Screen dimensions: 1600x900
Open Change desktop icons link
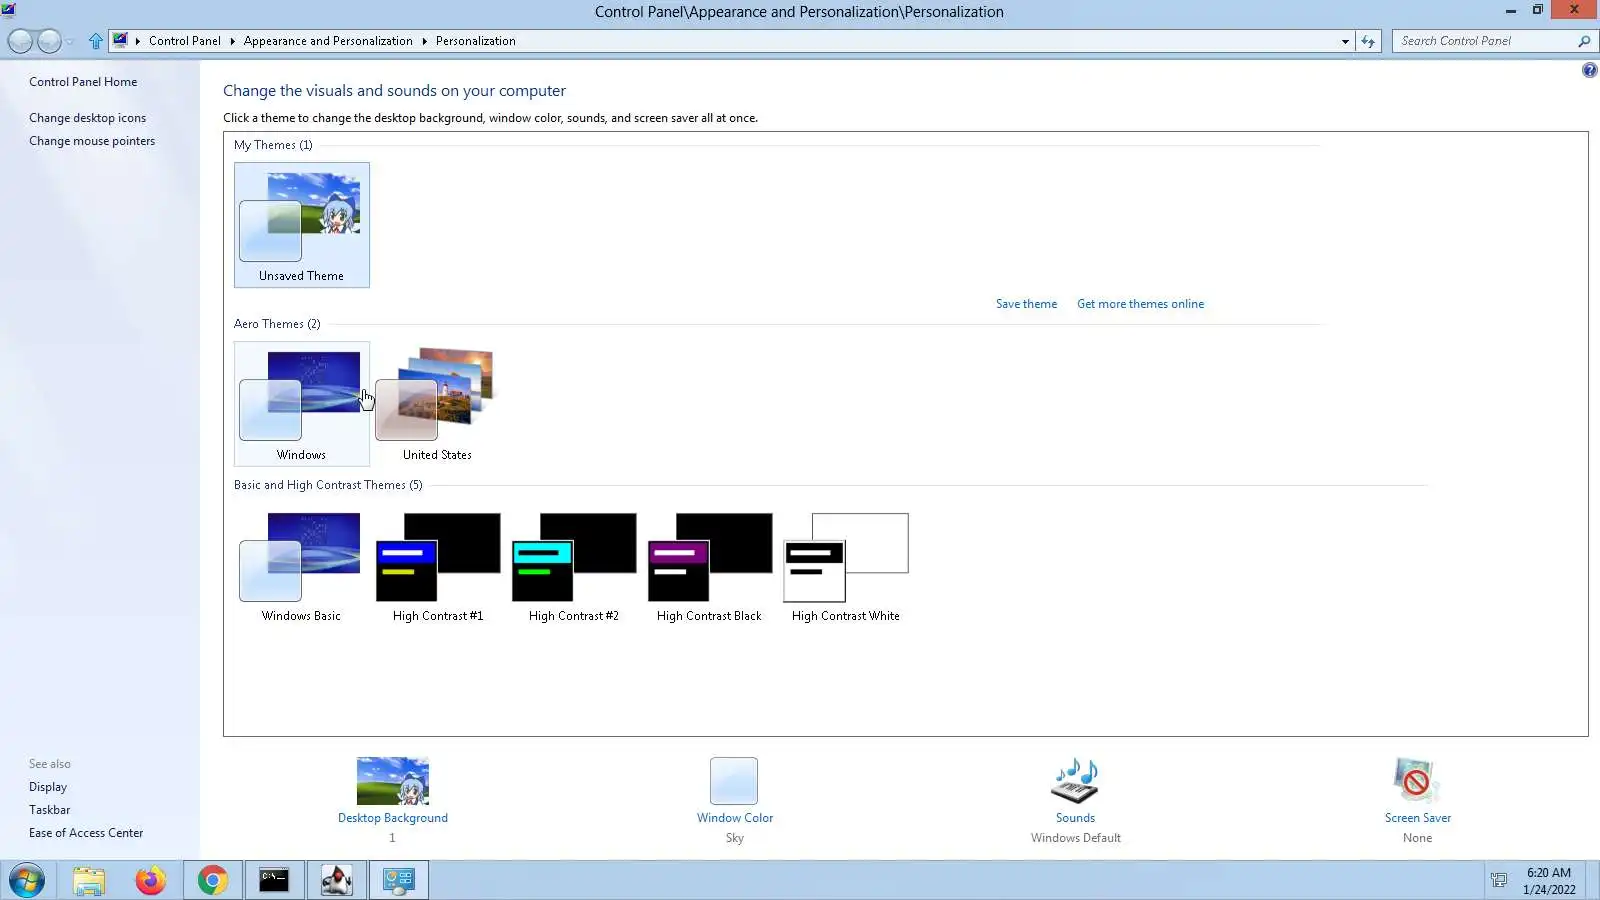tap(87, 118)
